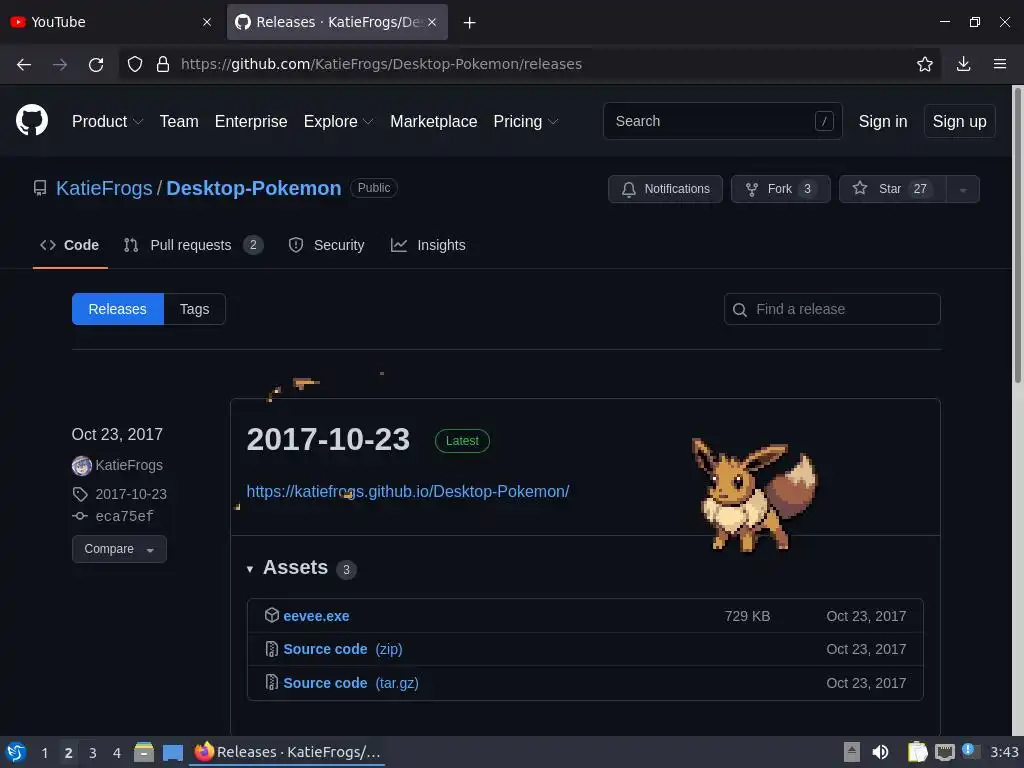The height and width of the screenshot is (768, 1024).
Task: Close the YouTube tab
Action: tap(207, 22)
